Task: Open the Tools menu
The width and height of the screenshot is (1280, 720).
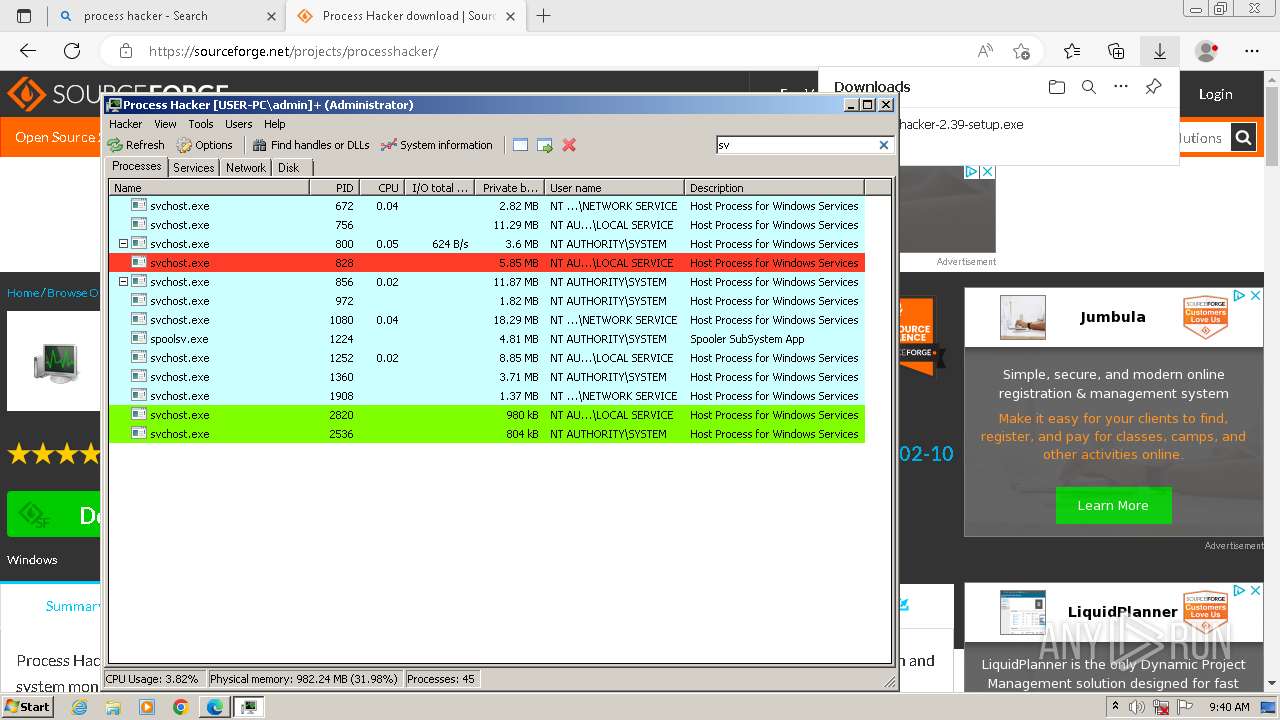Action: pyautogui.click(x=201, y=124)
